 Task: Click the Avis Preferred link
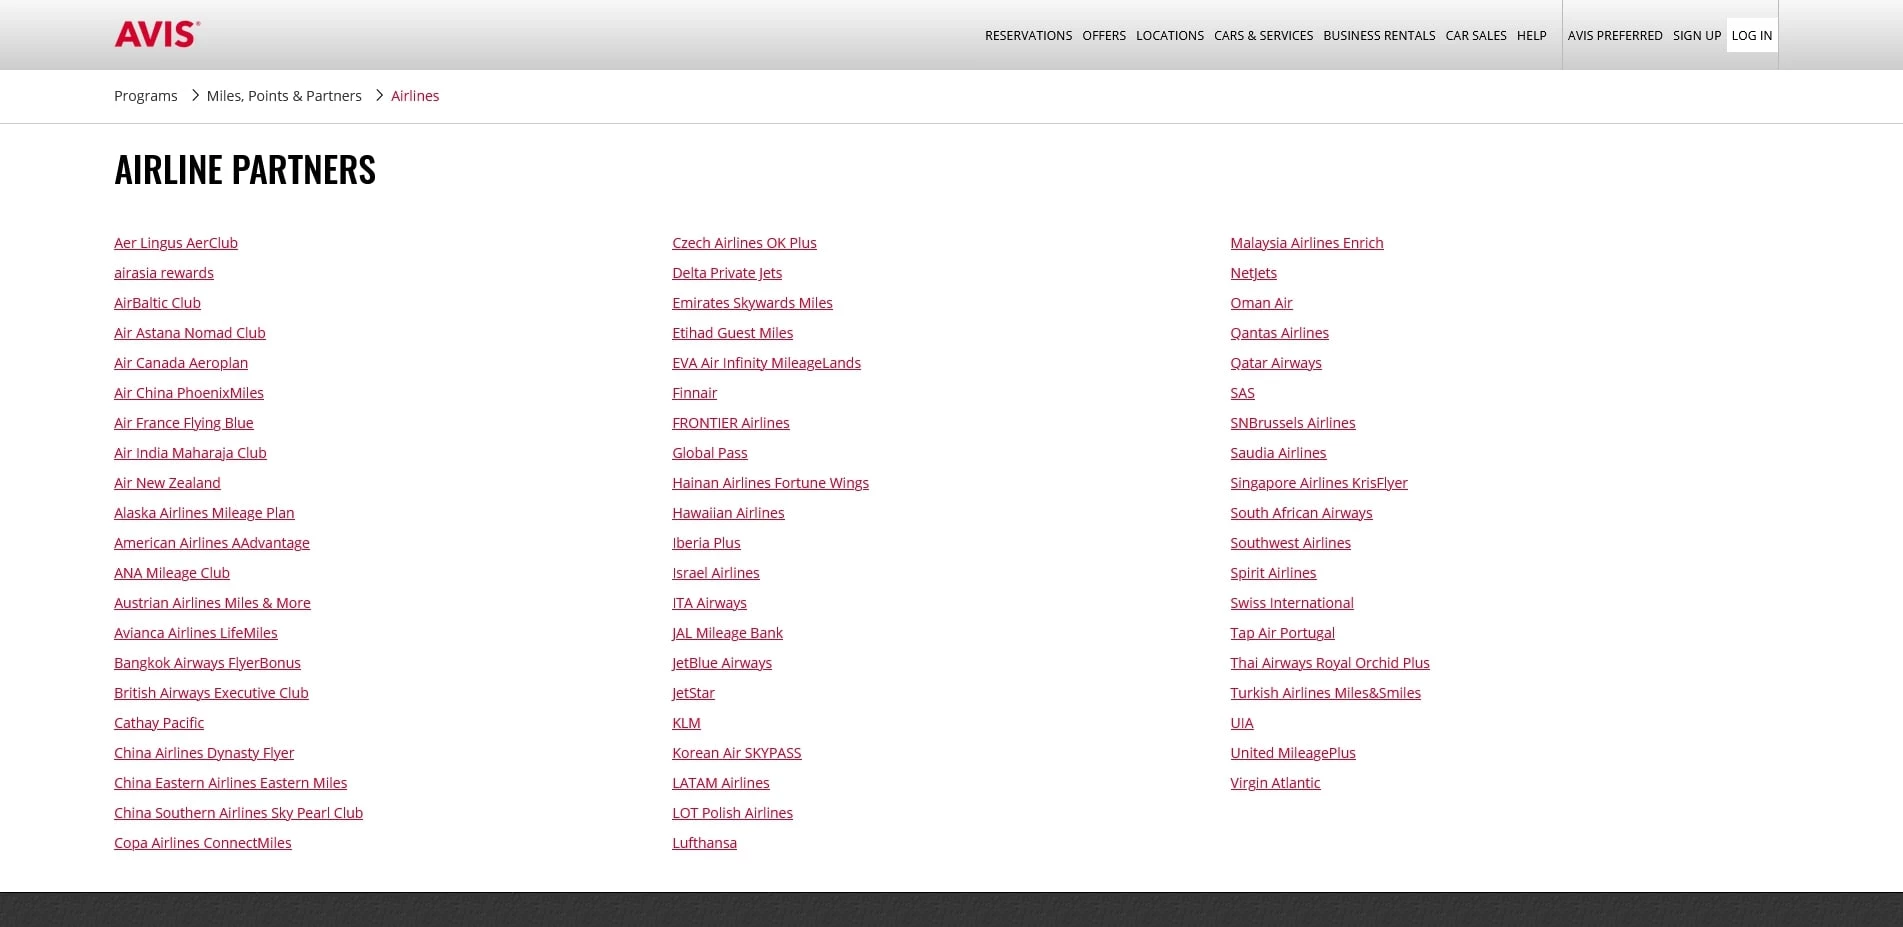(x=1614, y=35)
